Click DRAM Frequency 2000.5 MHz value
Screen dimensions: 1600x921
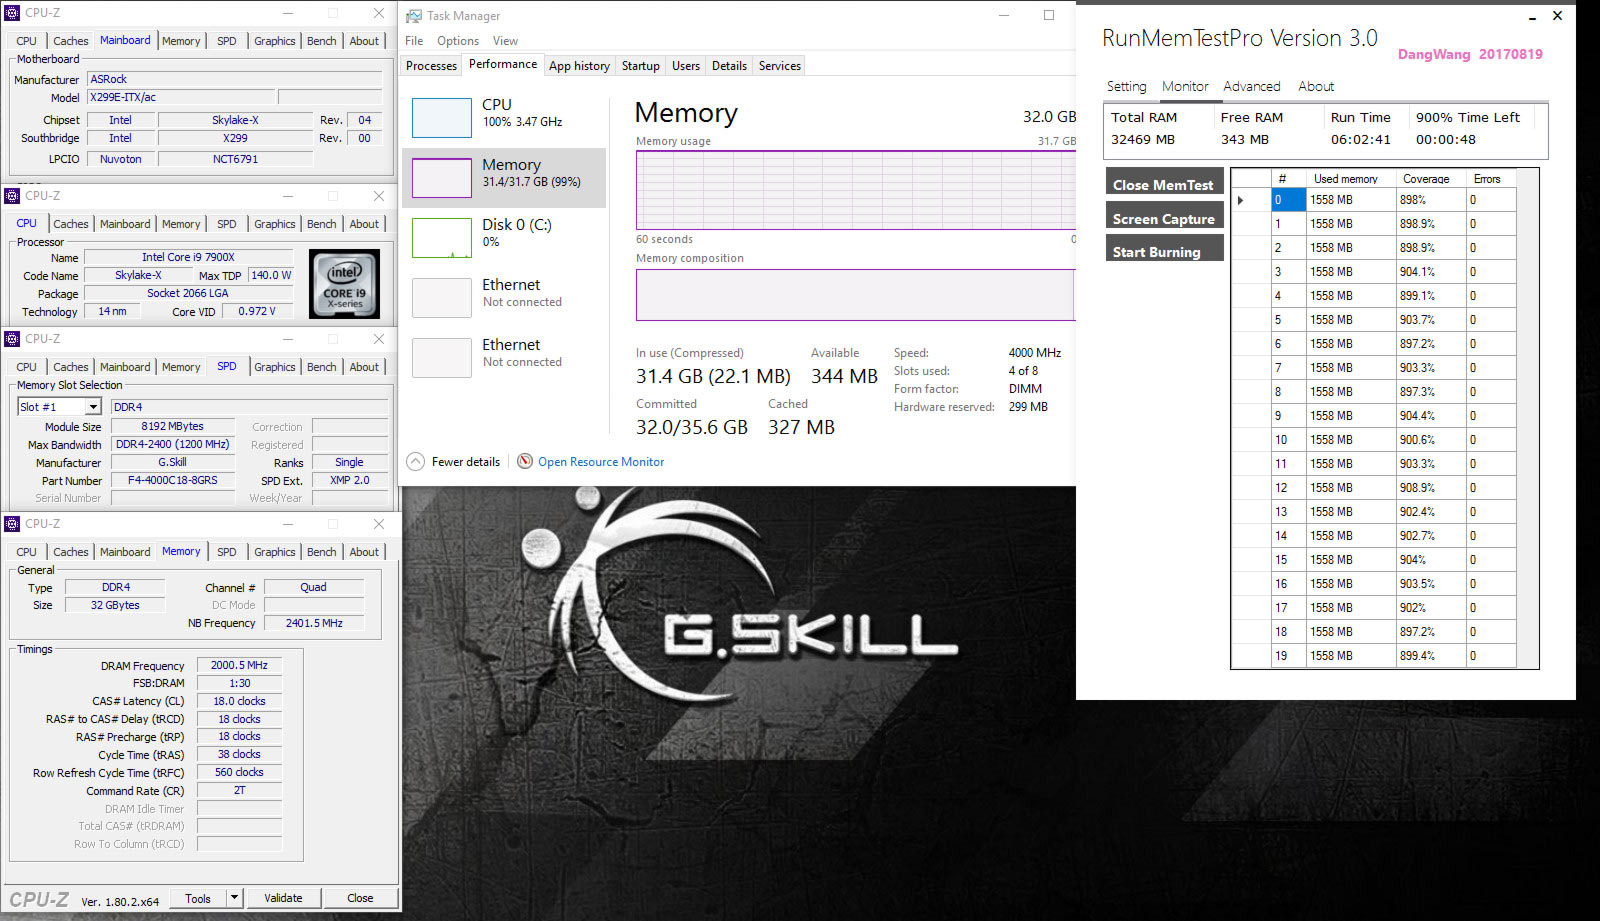coord(239,665)
